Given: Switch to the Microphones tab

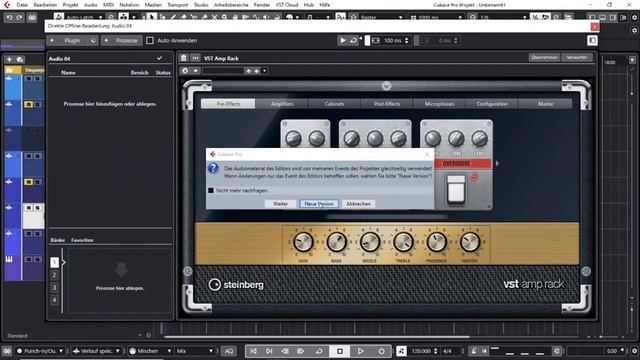Looking at the screenshot, I should pos(440,104).
